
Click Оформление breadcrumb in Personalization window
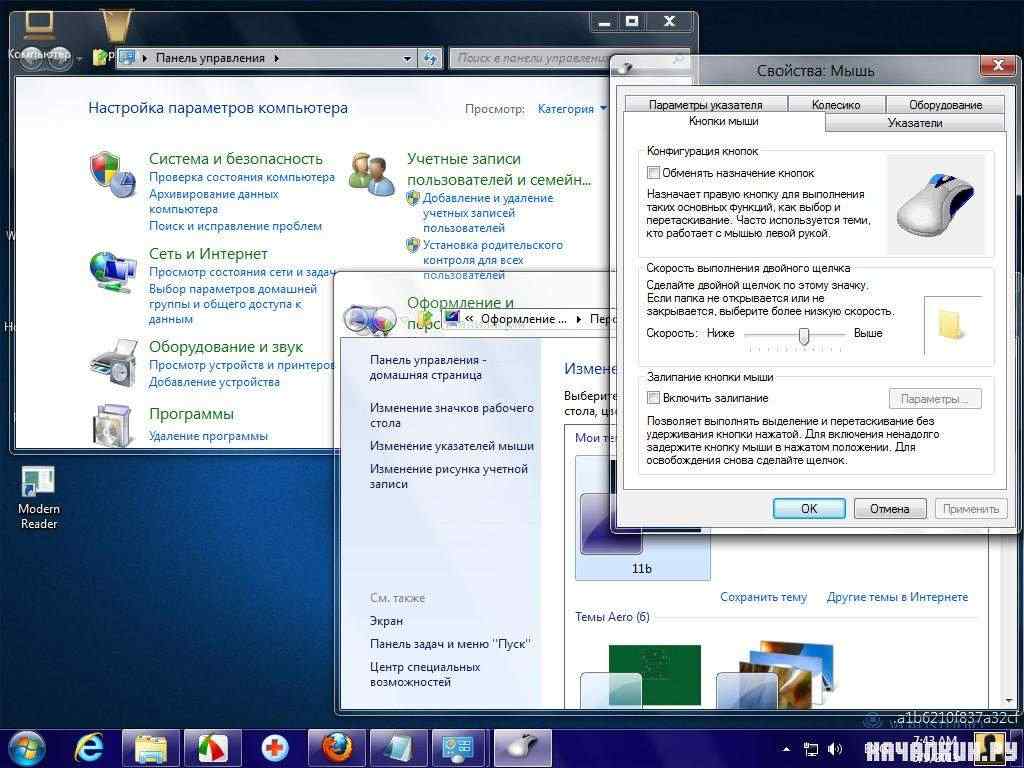(523, 319)
